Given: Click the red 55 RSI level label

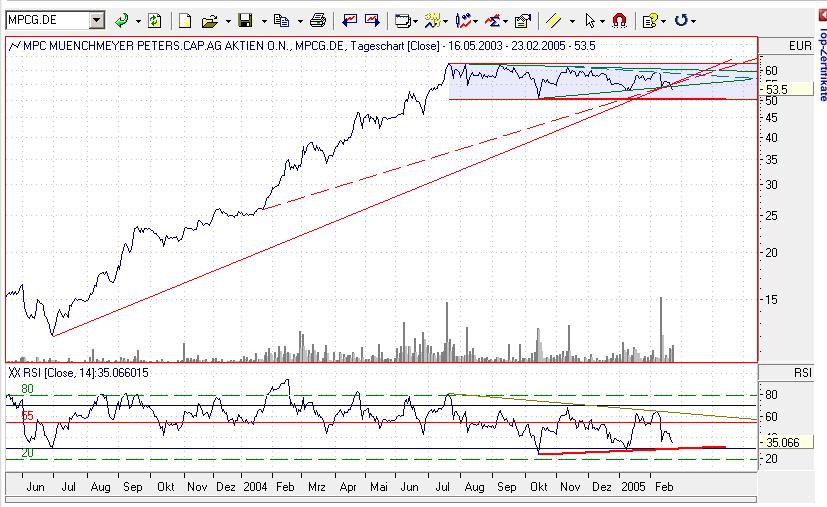Looking at the screenshot, I should click(27, 416).
